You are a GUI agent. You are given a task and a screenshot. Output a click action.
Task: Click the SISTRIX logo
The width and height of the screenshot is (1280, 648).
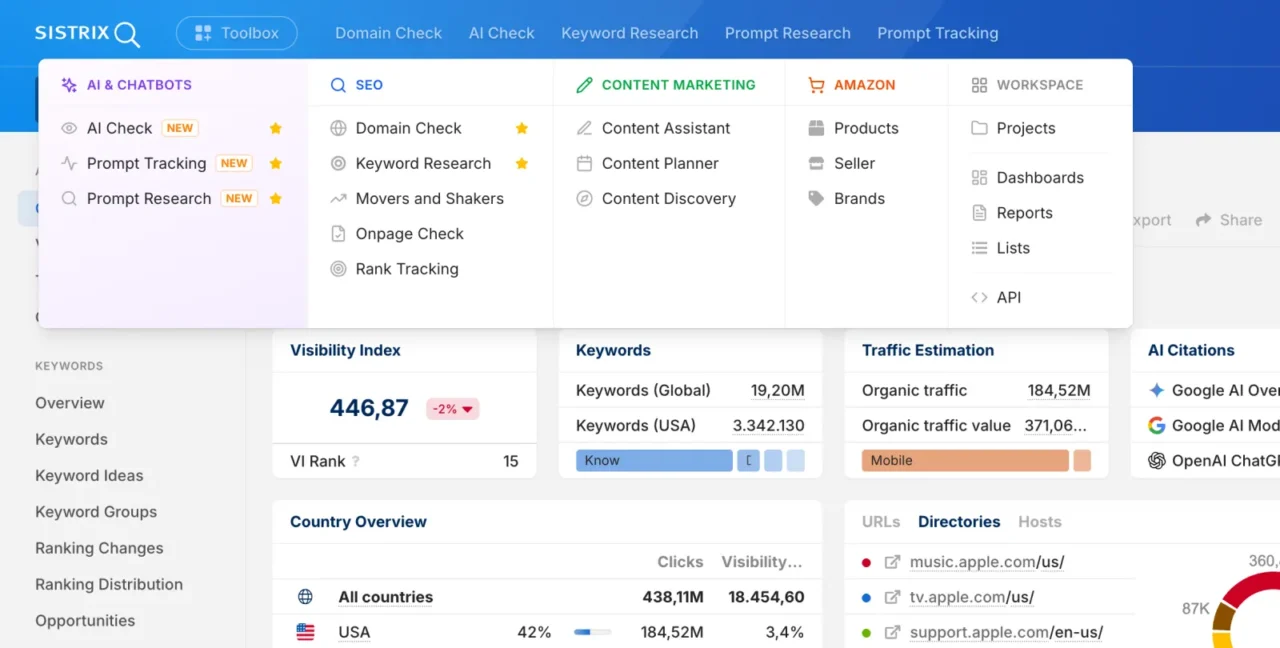click(x=87, y=33)
